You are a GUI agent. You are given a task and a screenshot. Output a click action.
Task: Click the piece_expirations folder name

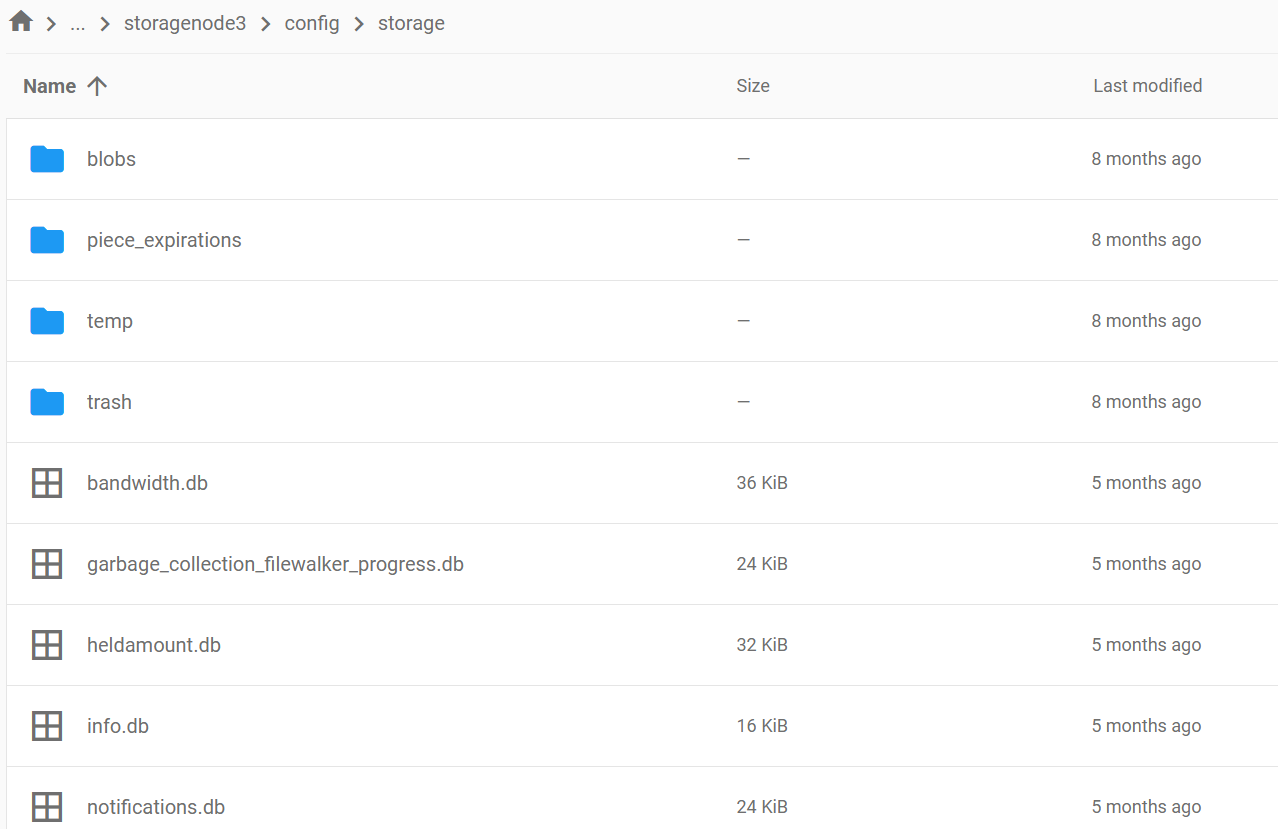pyautogui.click(x=164, y=240)
